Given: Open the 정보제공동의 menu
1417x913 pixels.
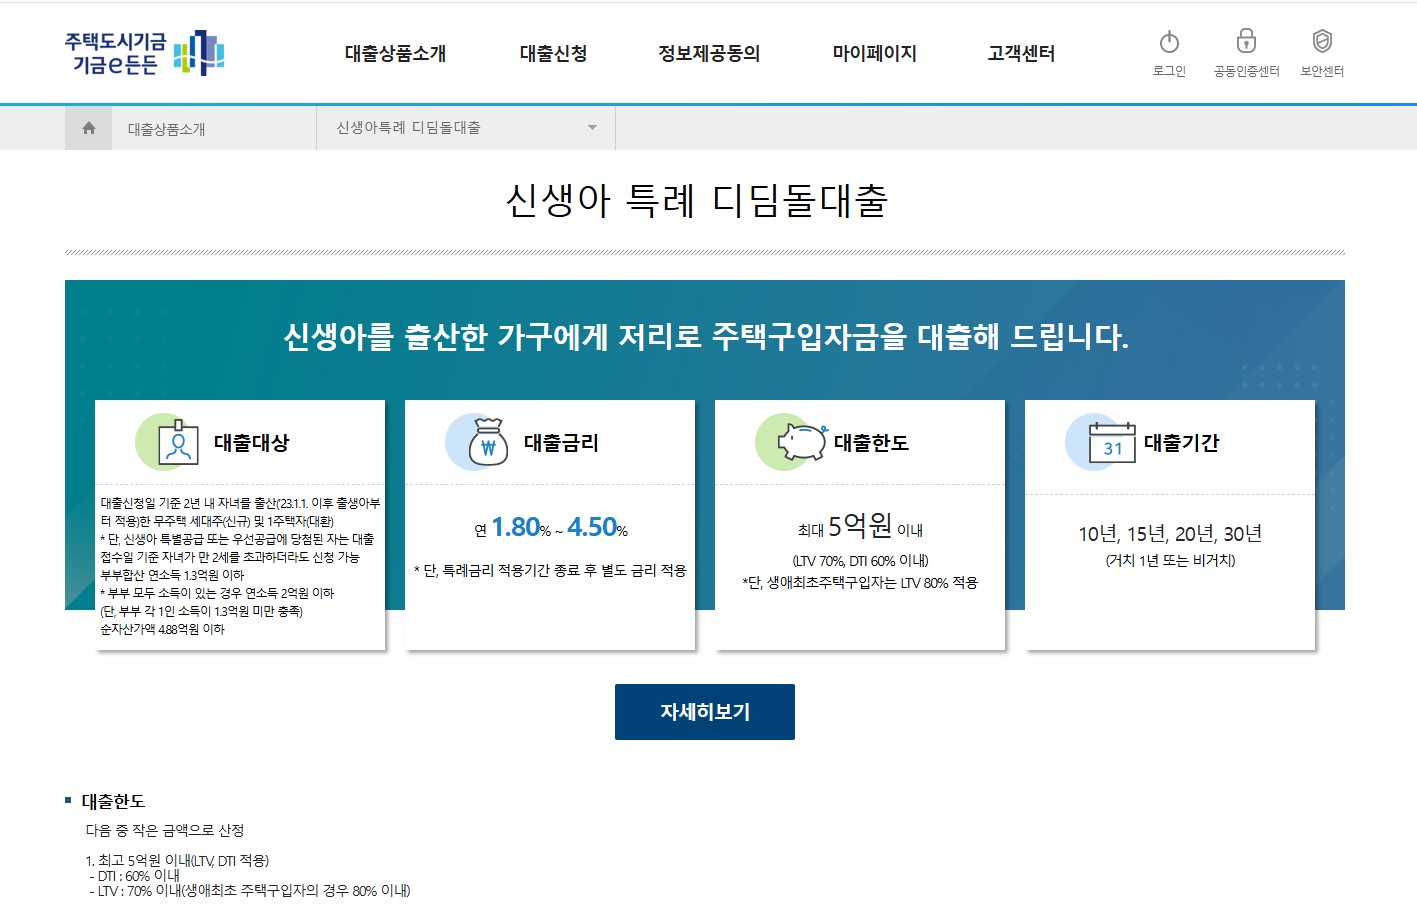Looking at the screenshot, I should tap(707, 54).
